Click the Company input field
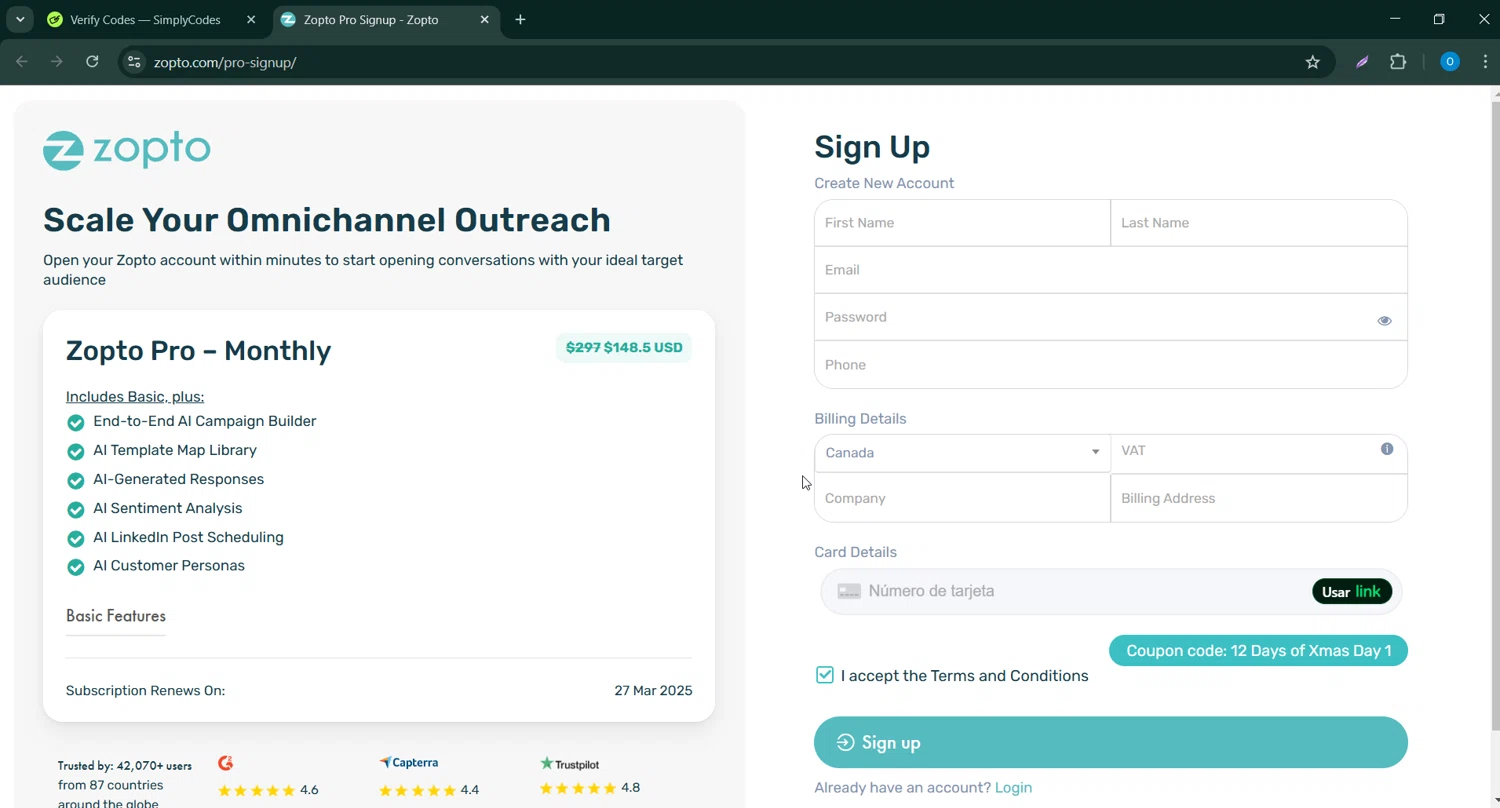 962,498
